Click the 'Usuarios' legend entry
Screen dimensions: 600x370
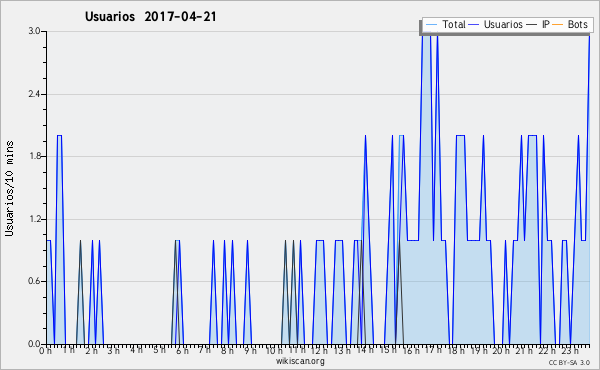pos(503,24)
